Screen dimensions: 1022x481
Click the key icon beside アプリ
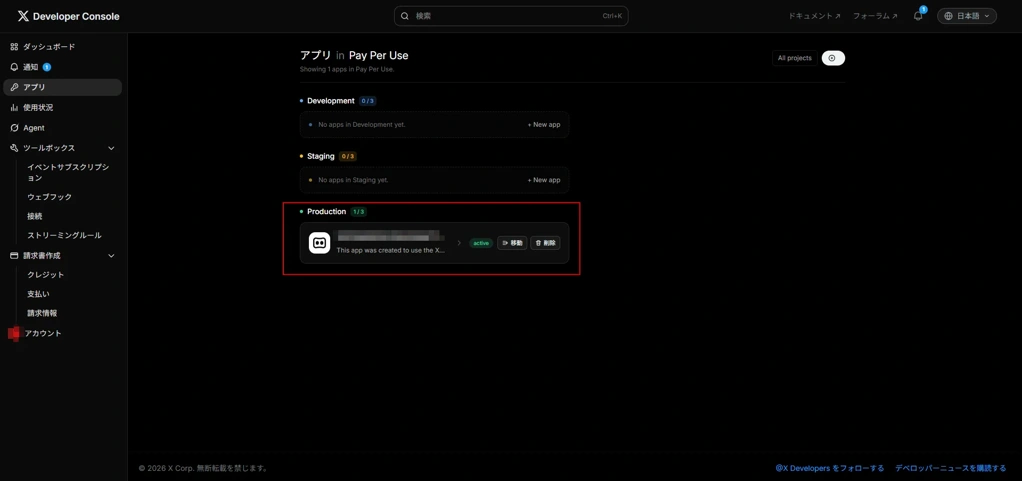pos(14,87)
